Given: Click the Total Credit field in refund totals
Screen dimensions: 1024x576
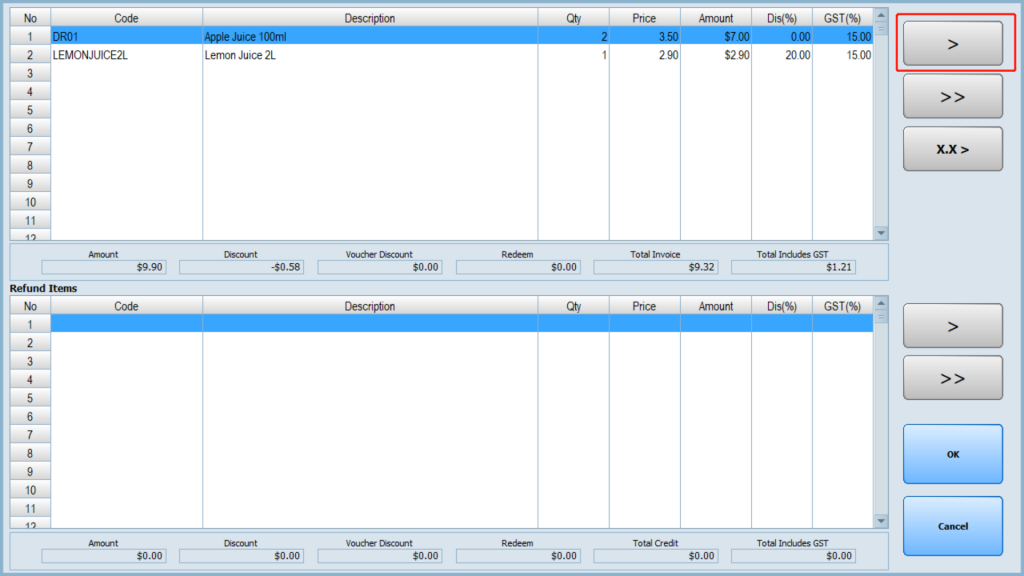Looking at the screenshot, I should [x=655, y=555].
